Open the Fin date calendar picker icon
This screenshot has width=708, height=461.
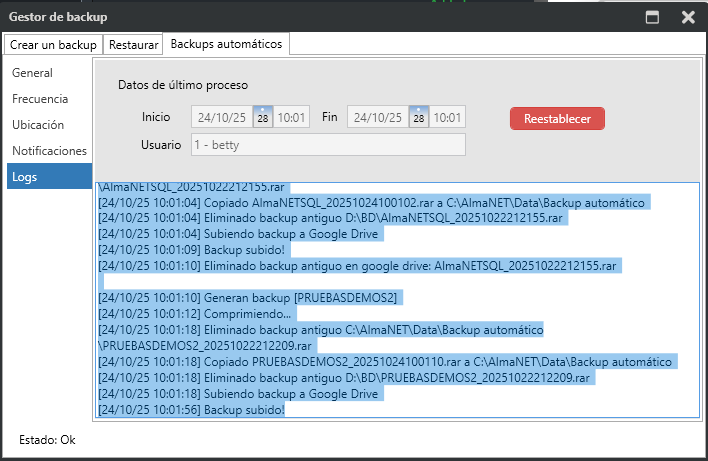[x=419, y=117]
